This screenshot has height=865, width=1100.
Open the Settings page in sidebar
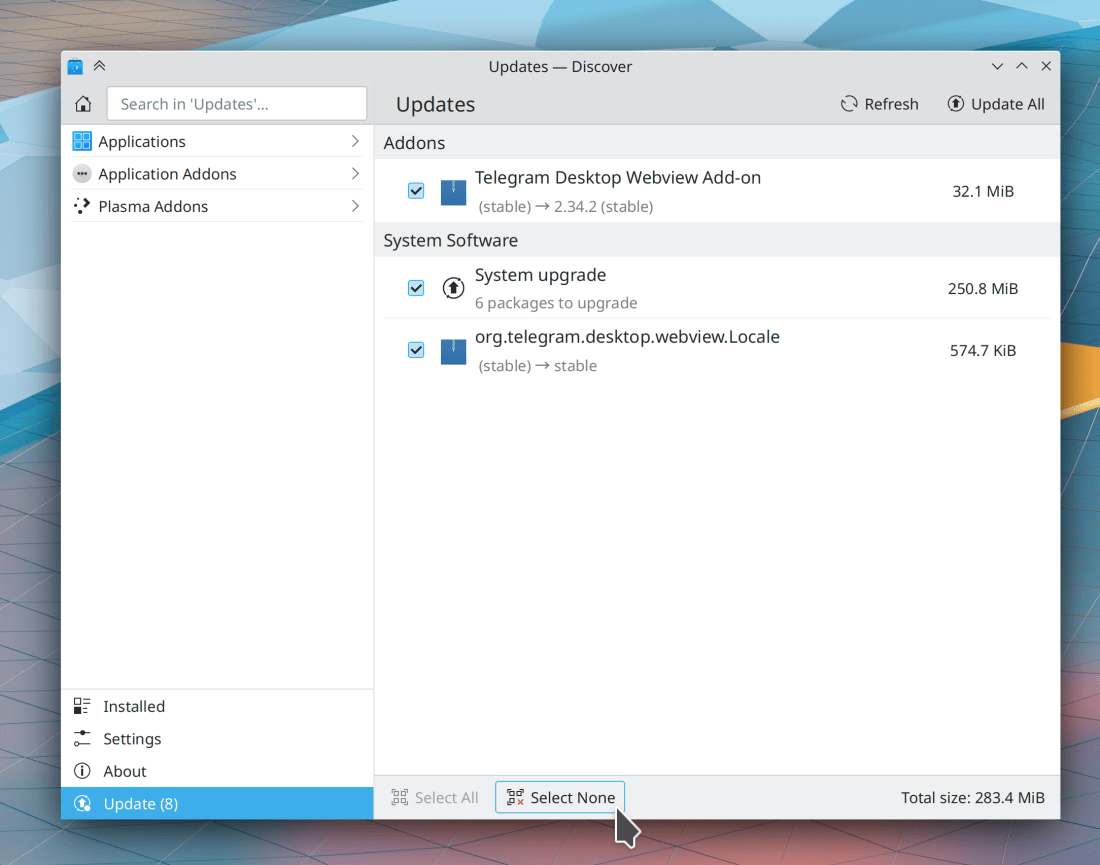click(x=132, y=739)
